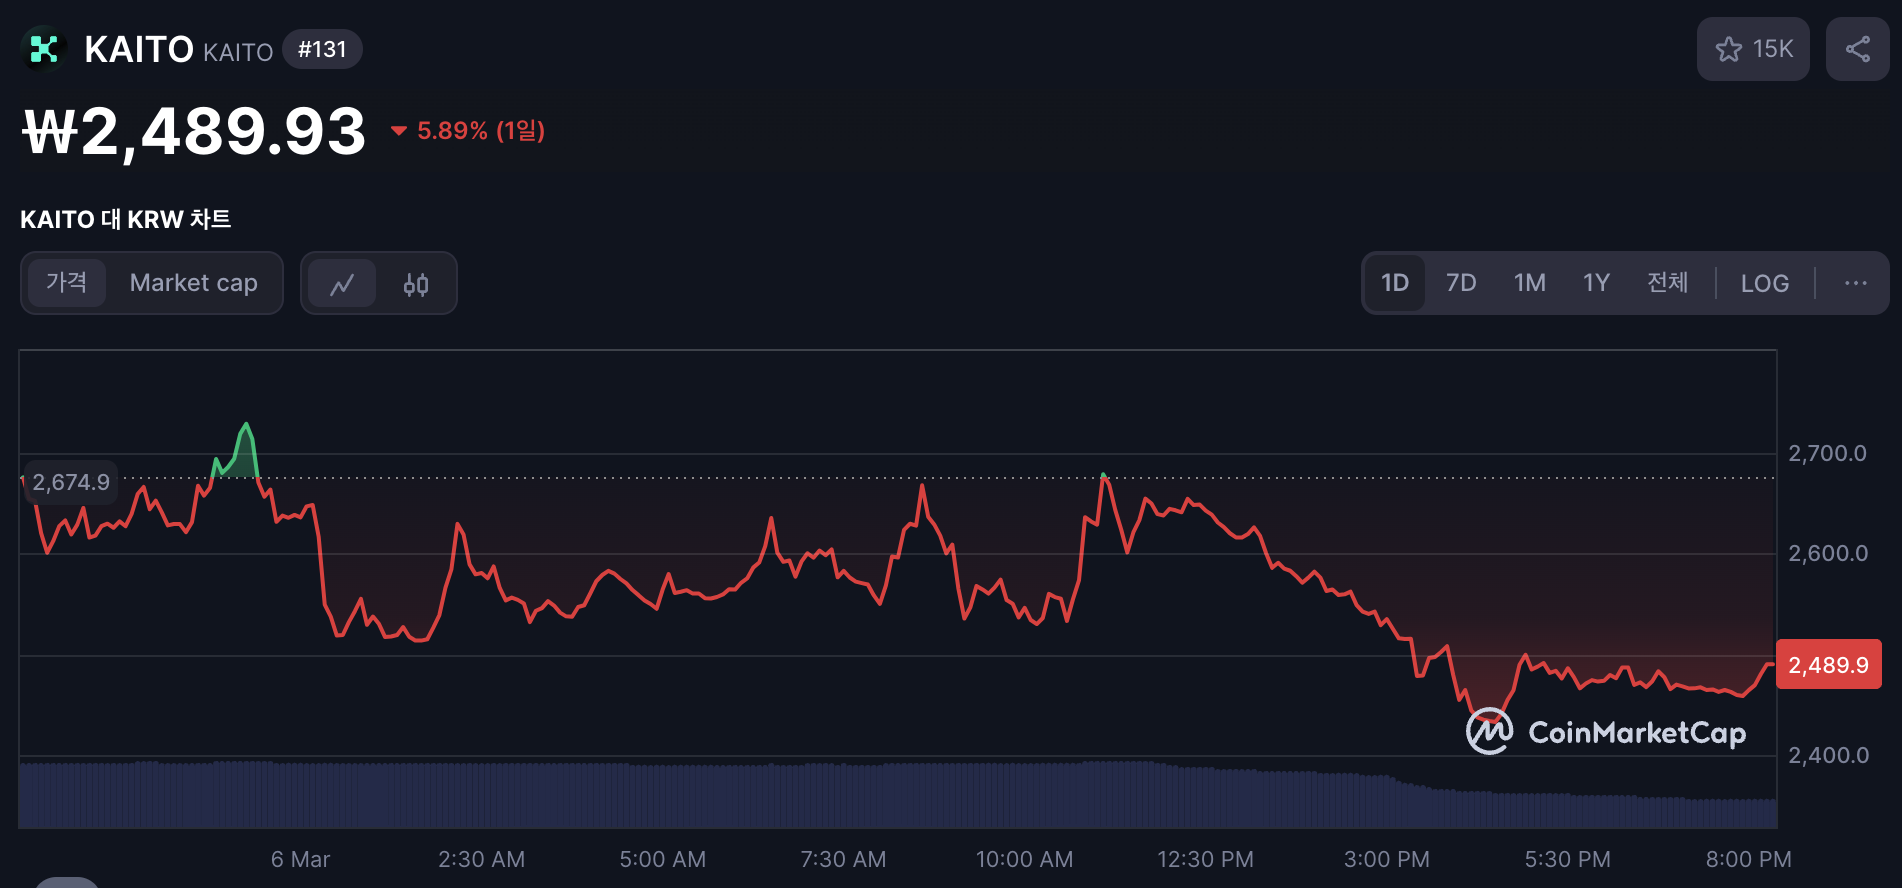Click the 7:30 AM x-axis label

(843, 859)
